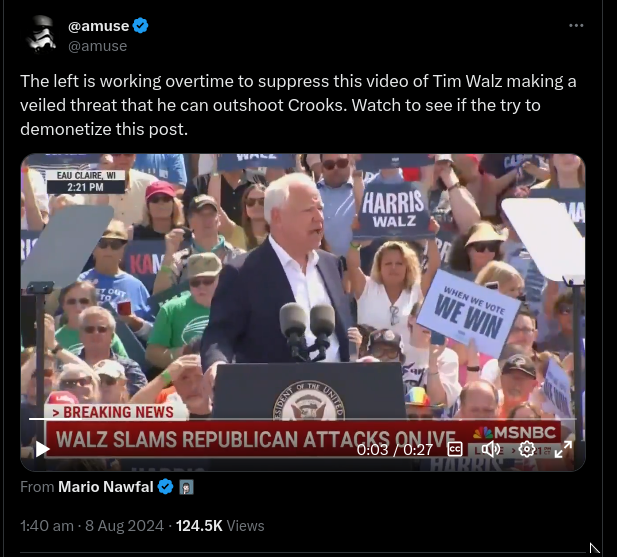This screenshot has height=557, width=617.
Task: View the 124.5K Views analytics
Action: pyautogui.click(x=220, y=526)
